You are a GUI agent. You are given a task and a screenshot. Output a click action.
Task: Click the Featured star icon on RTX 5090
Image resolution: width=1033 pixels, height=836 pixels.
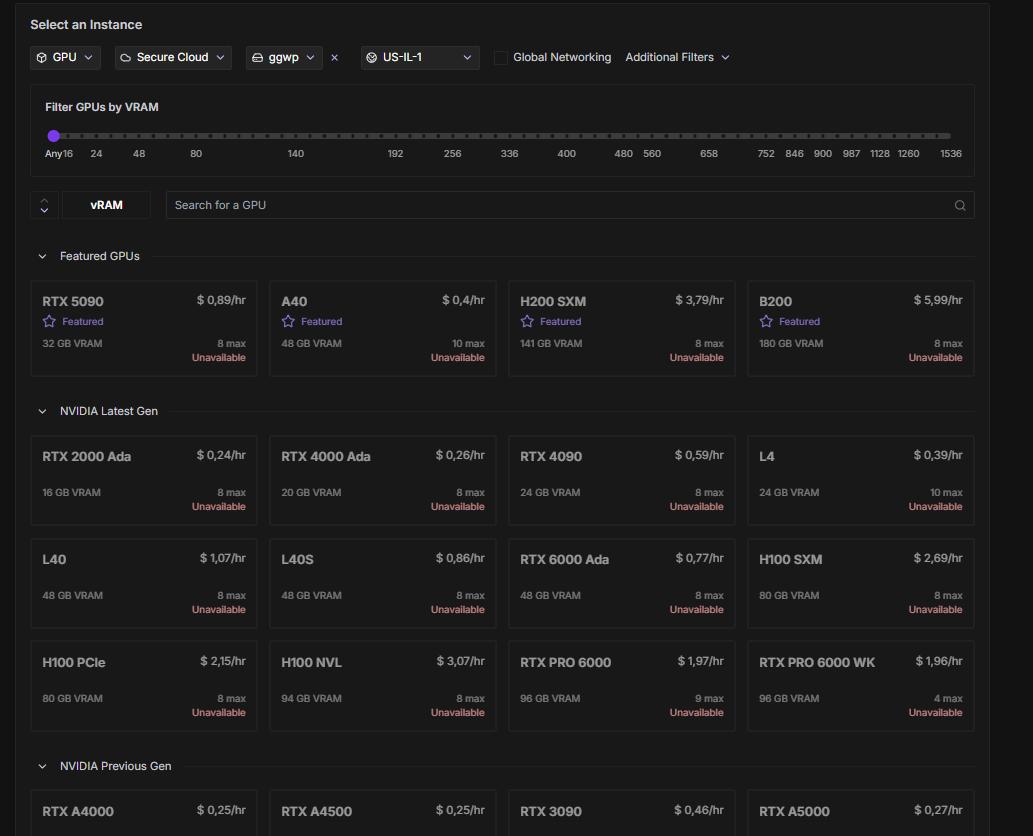pos(49,321)
